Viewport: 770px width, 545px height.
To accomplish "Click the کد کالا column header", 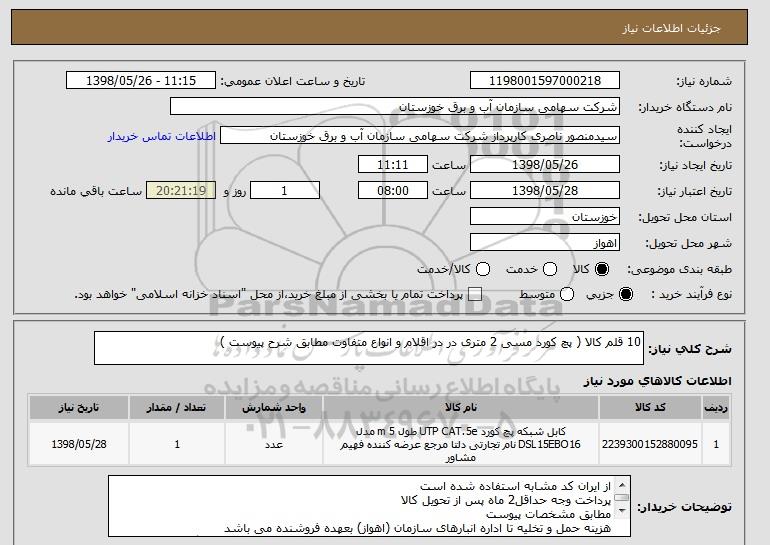I will click(x=650, y=408).
